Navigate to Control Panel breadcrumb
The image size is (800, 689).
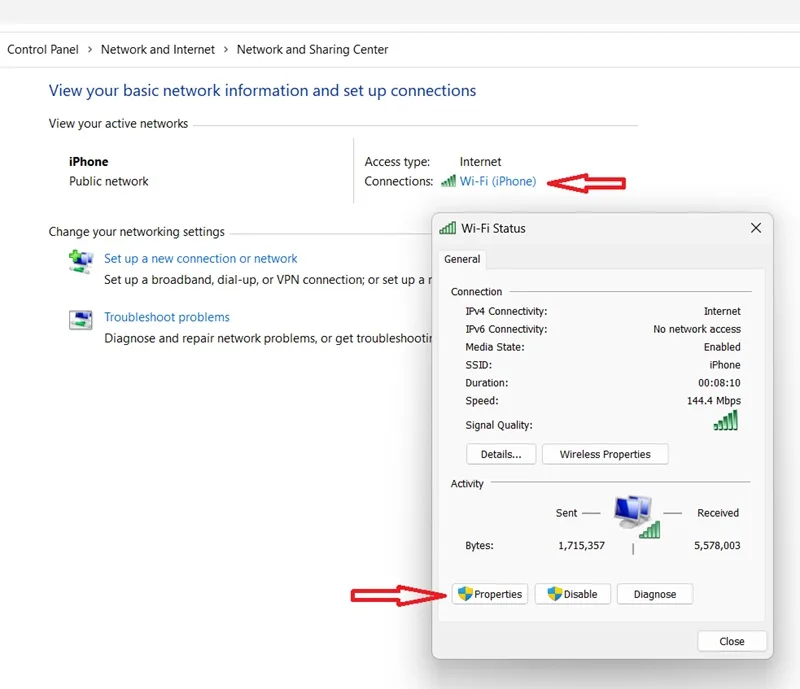(x=43, y=50)
